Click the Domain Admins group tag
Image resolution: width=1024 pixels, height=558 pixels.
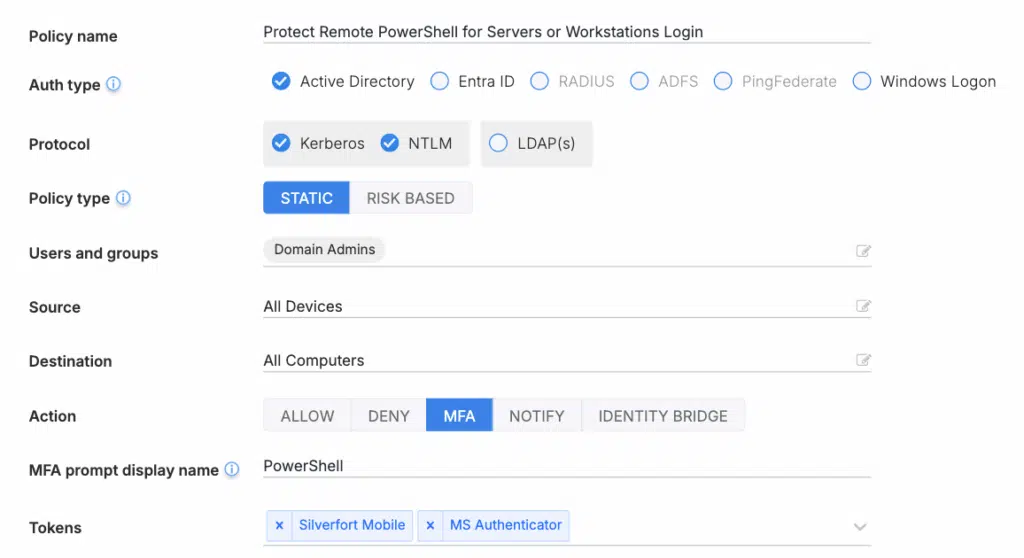(324, 250)
